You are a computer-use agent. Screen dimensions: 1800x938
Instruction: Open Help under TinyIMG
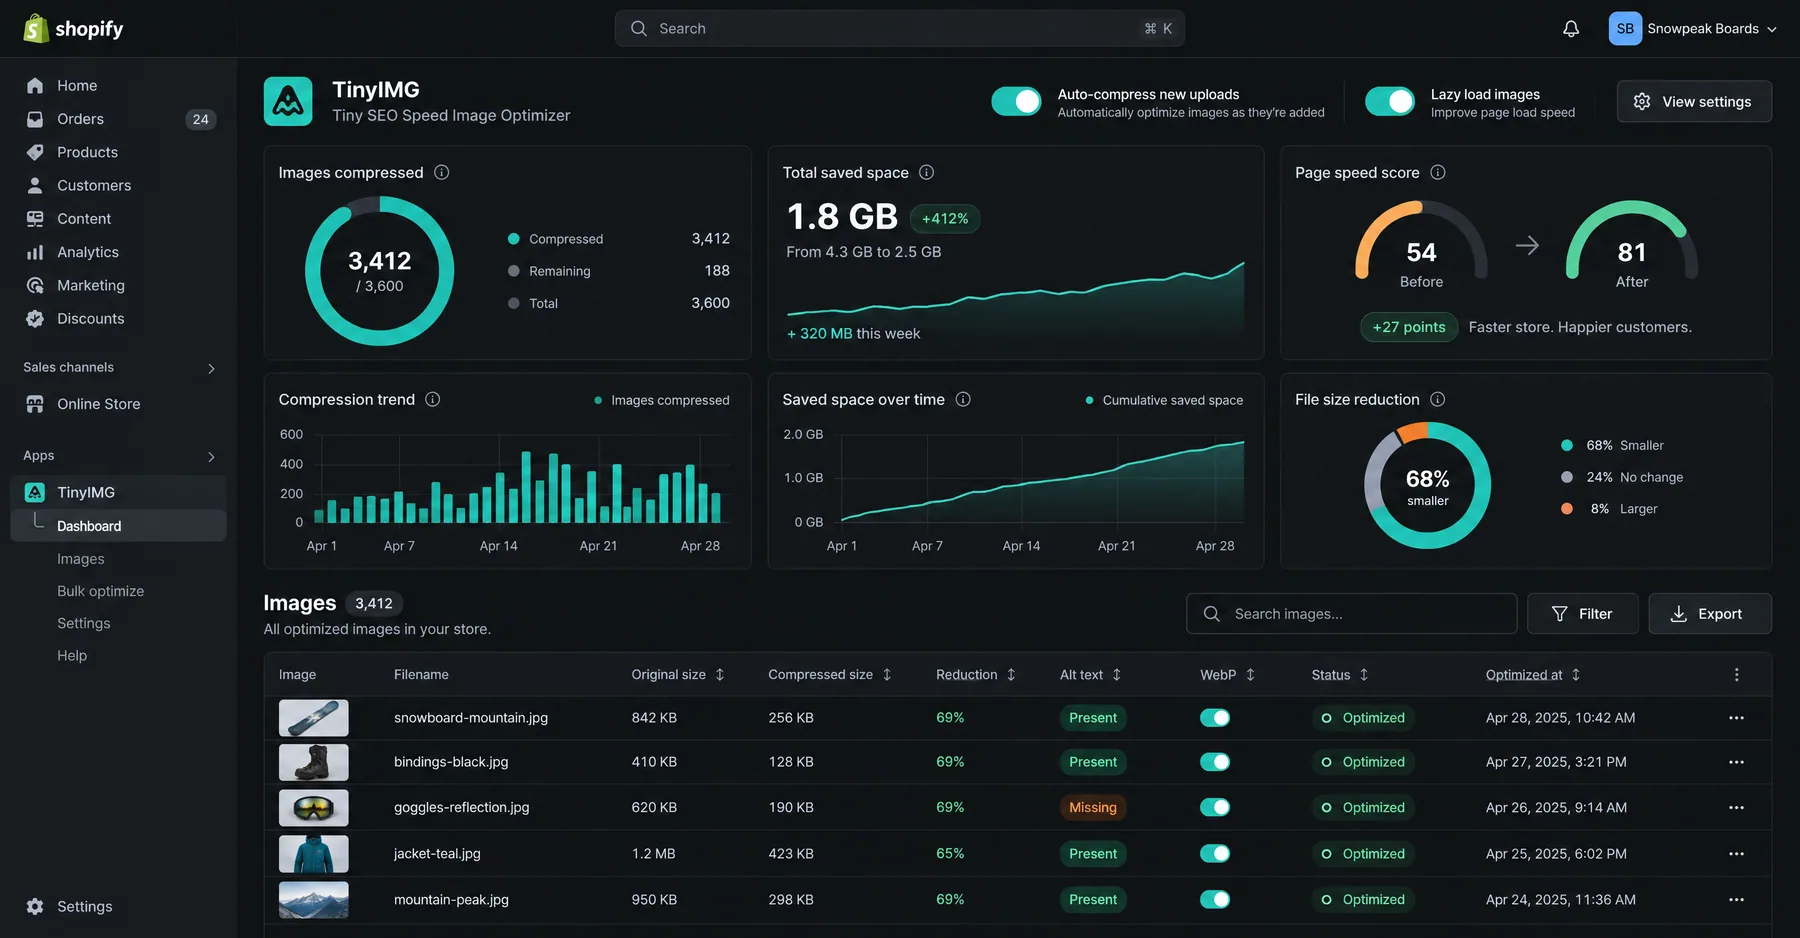click(72, 655)
